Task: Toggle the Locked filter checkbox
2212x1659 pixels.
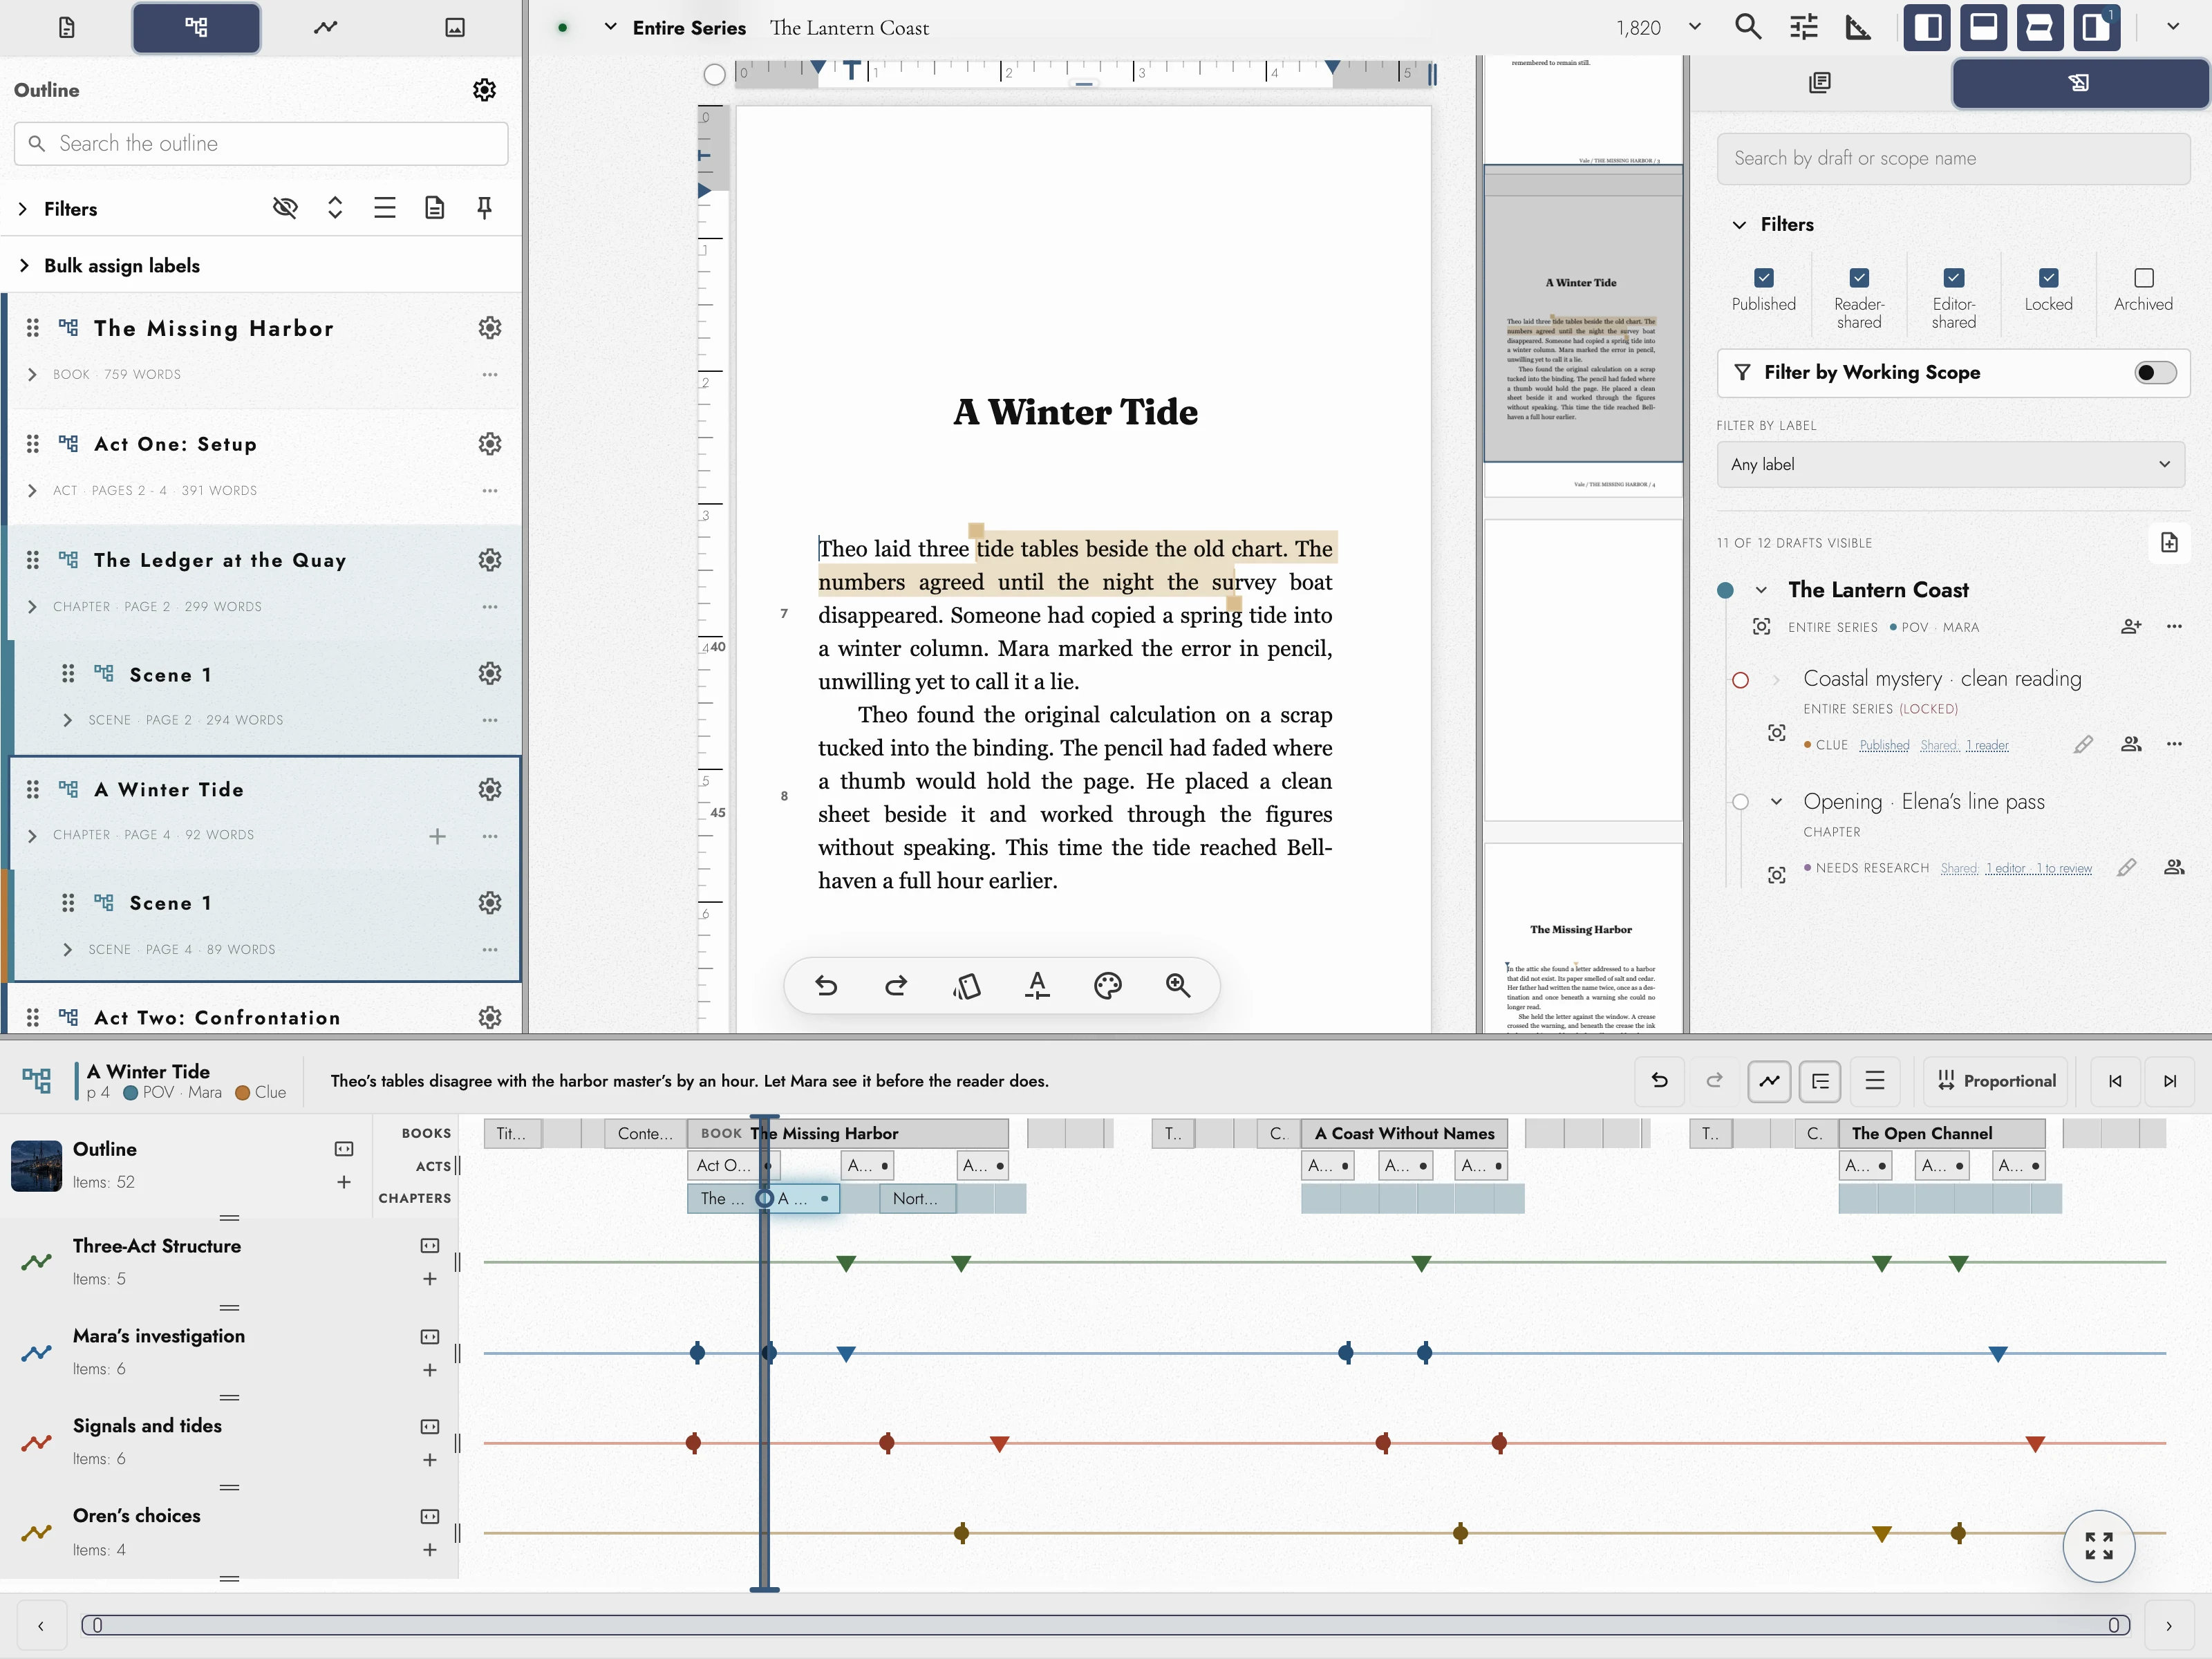Action: tap(2049, 278)
